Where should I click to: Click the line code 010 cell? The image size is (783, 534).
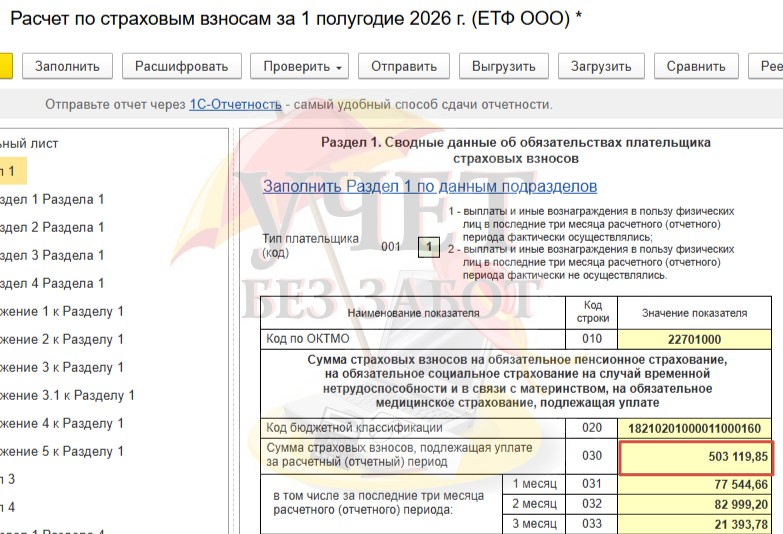592,339
